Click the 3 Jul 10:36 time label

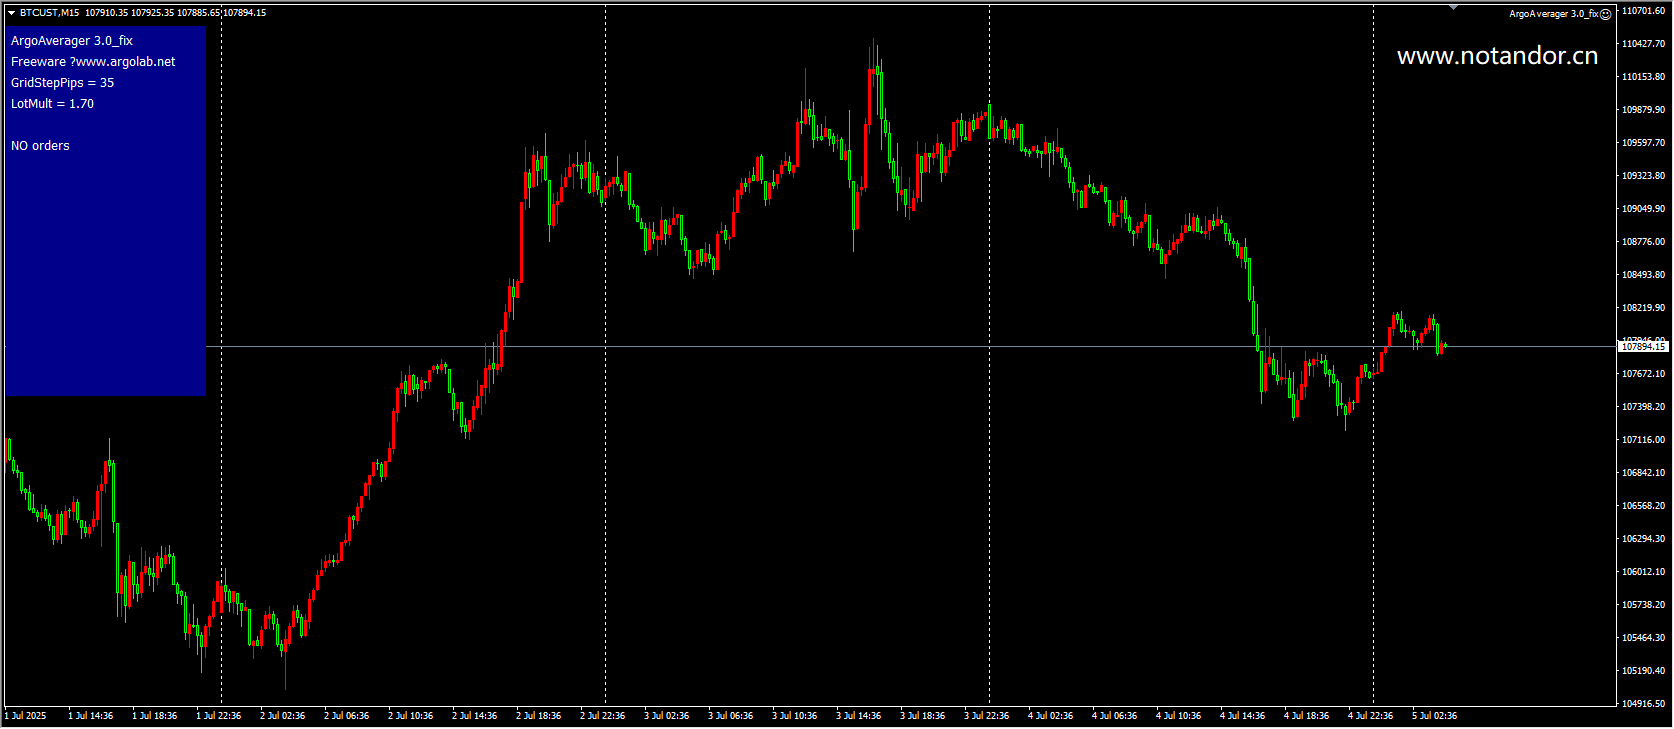pos(794,716)
